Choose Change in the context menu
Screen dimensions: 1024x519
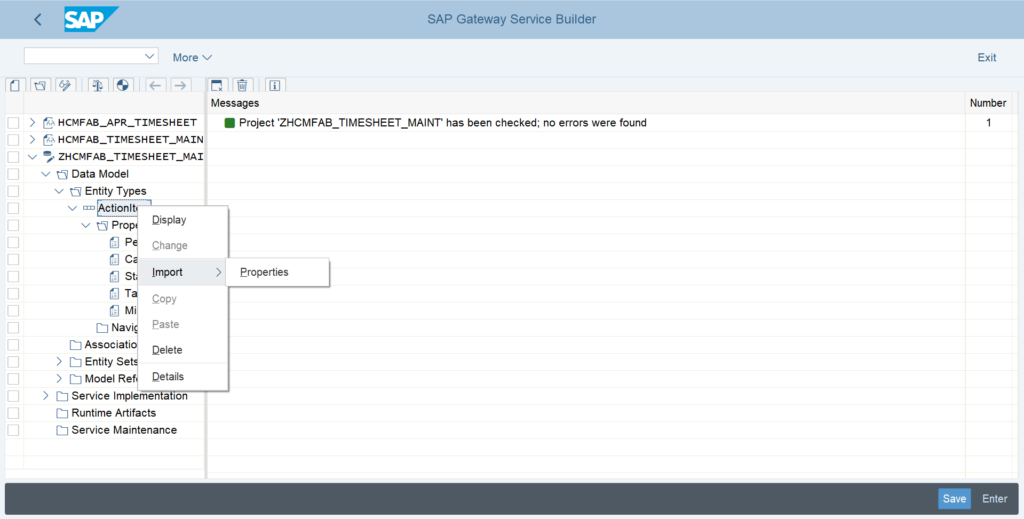coord(183,245)
